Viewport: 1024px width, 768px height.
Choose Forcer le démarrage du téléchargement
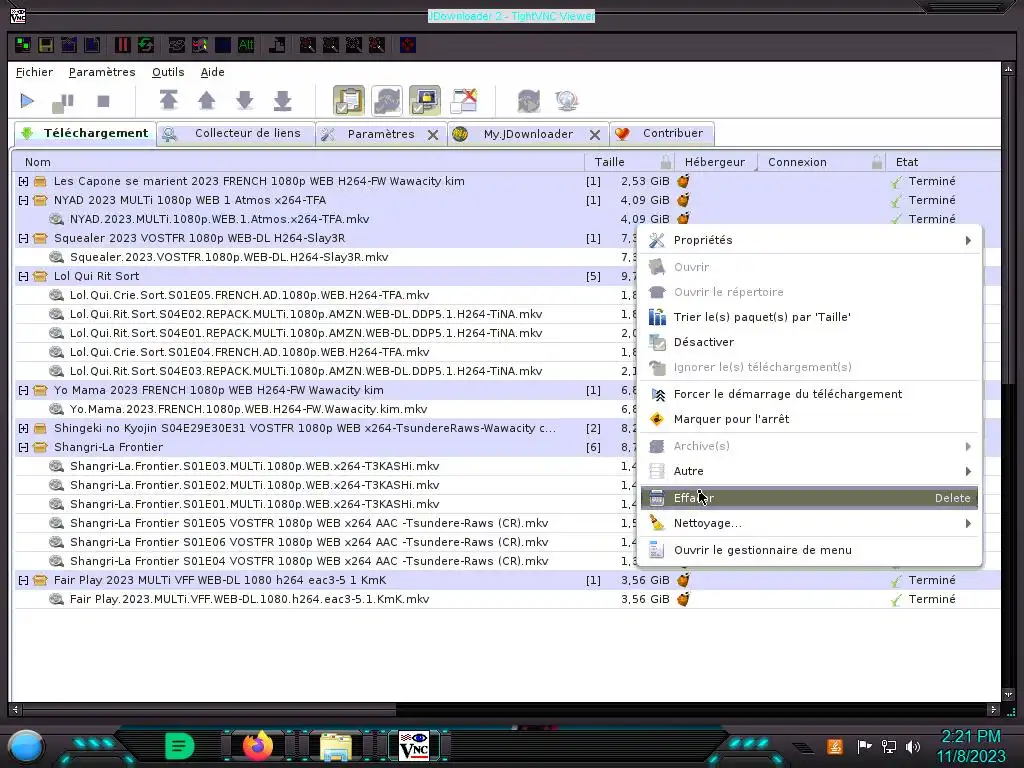pyautogui.click(x=809, y=394)
